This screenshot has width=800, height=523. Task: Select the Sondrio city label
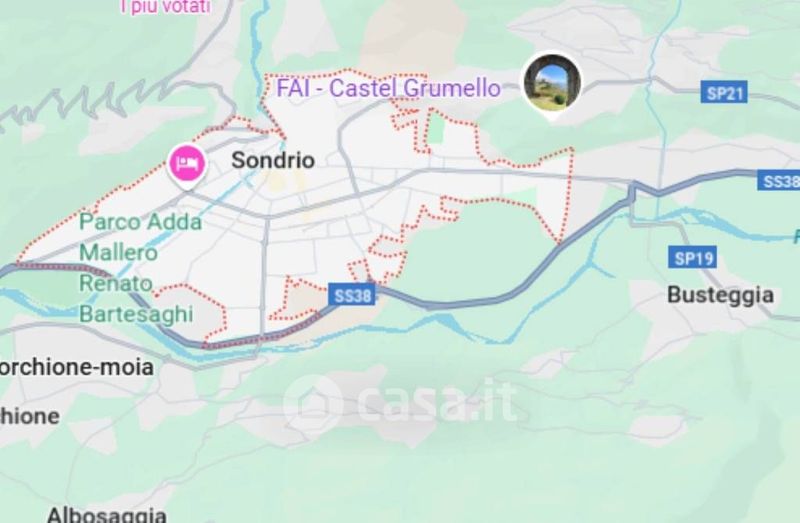pyautogui.click(x=273, y=160)
